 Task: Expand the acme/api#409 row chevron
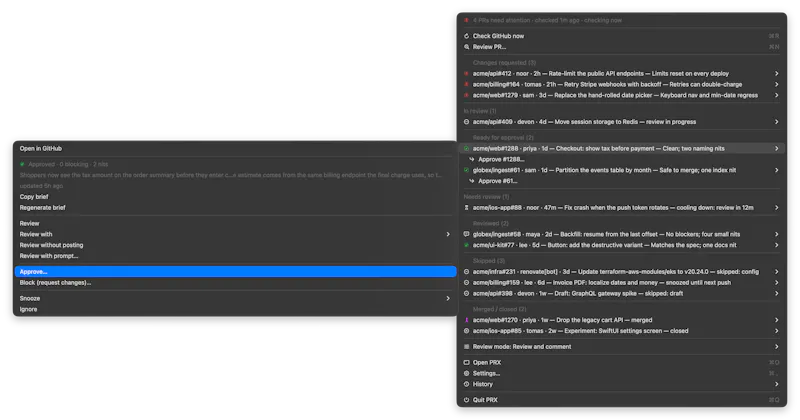(777, 122)
